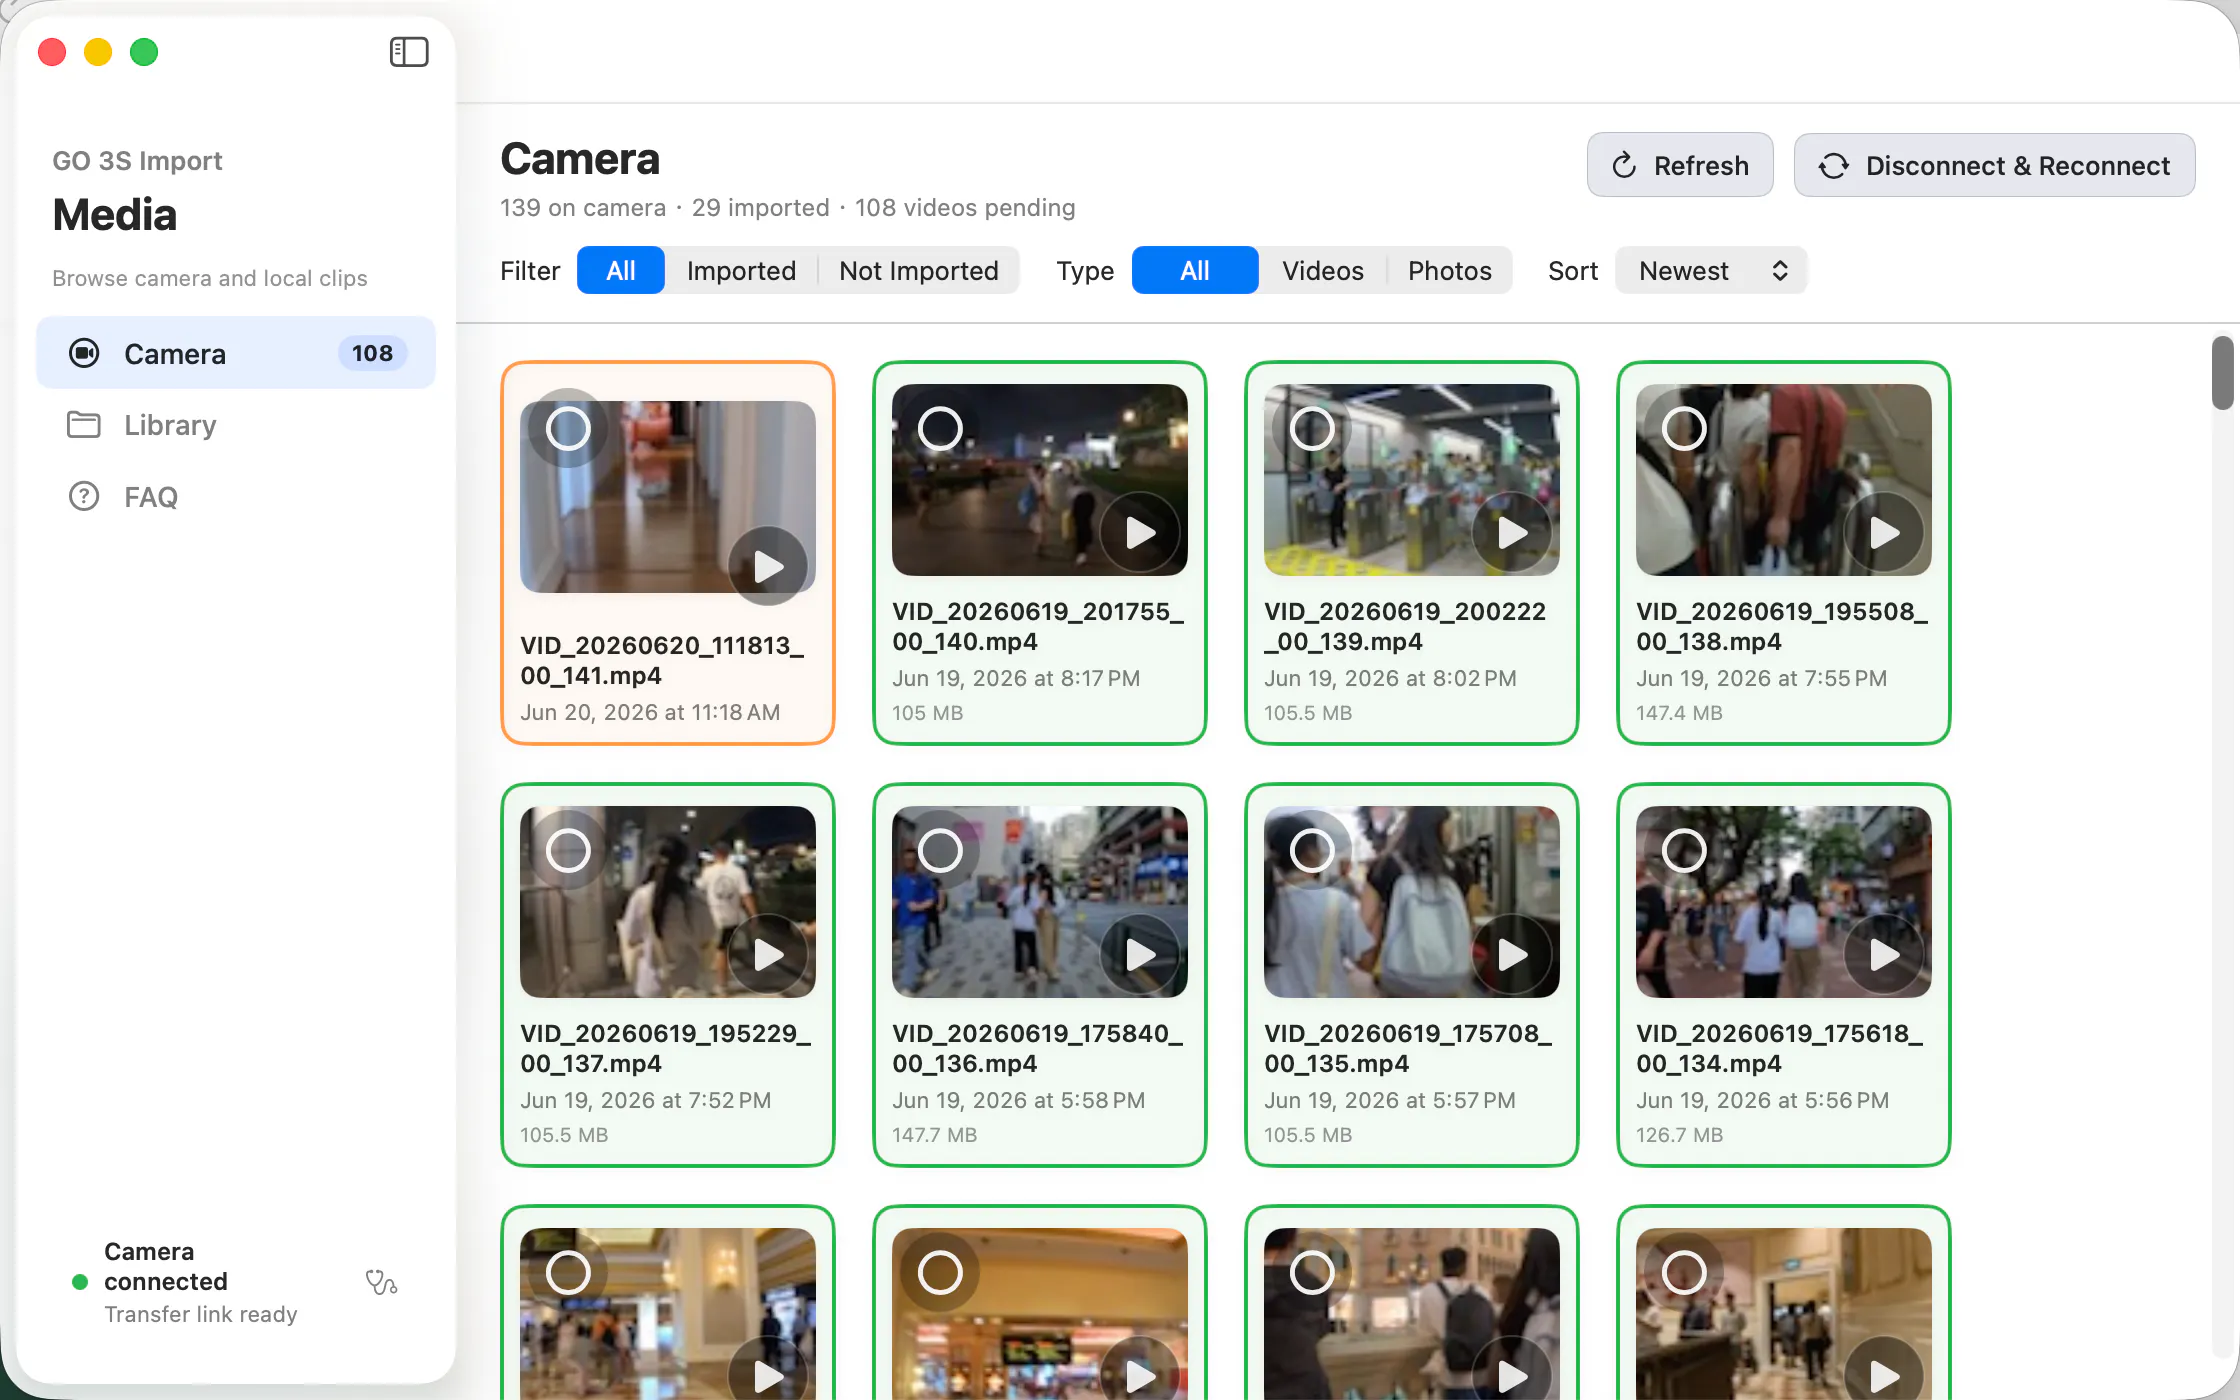Click the vertical scrollbar thumb

(x=2222, y=373)
